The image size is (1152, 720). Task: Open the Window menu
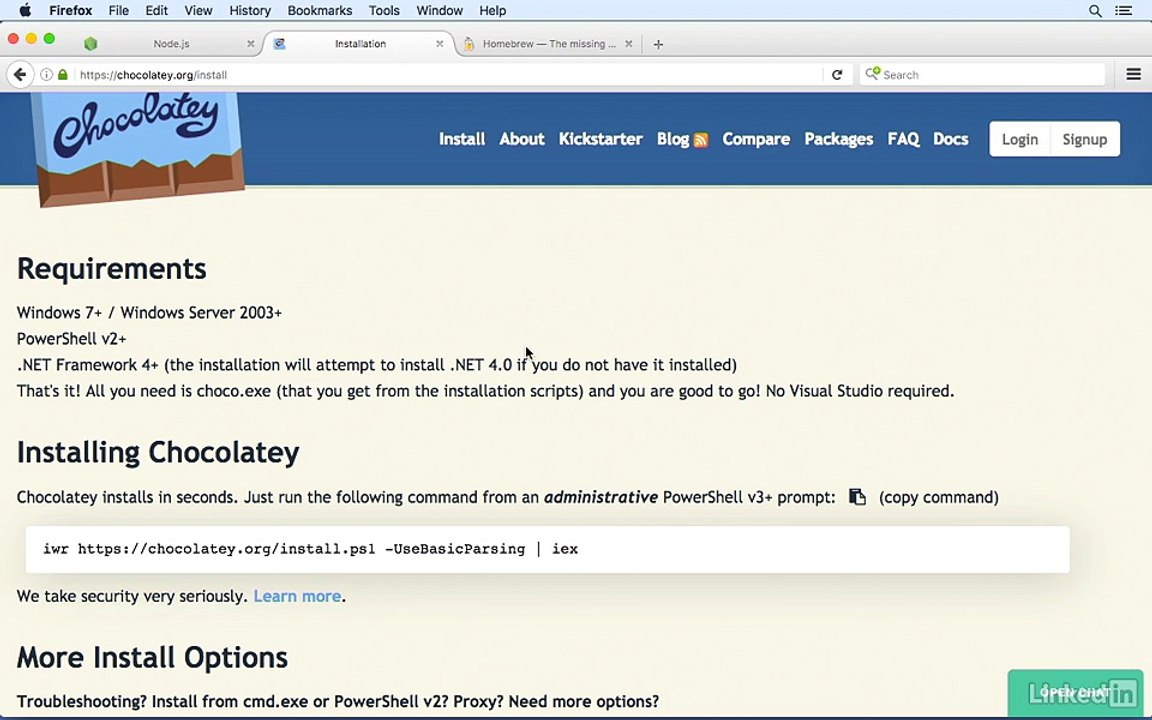pyautogui.click(x=439, y=10)
